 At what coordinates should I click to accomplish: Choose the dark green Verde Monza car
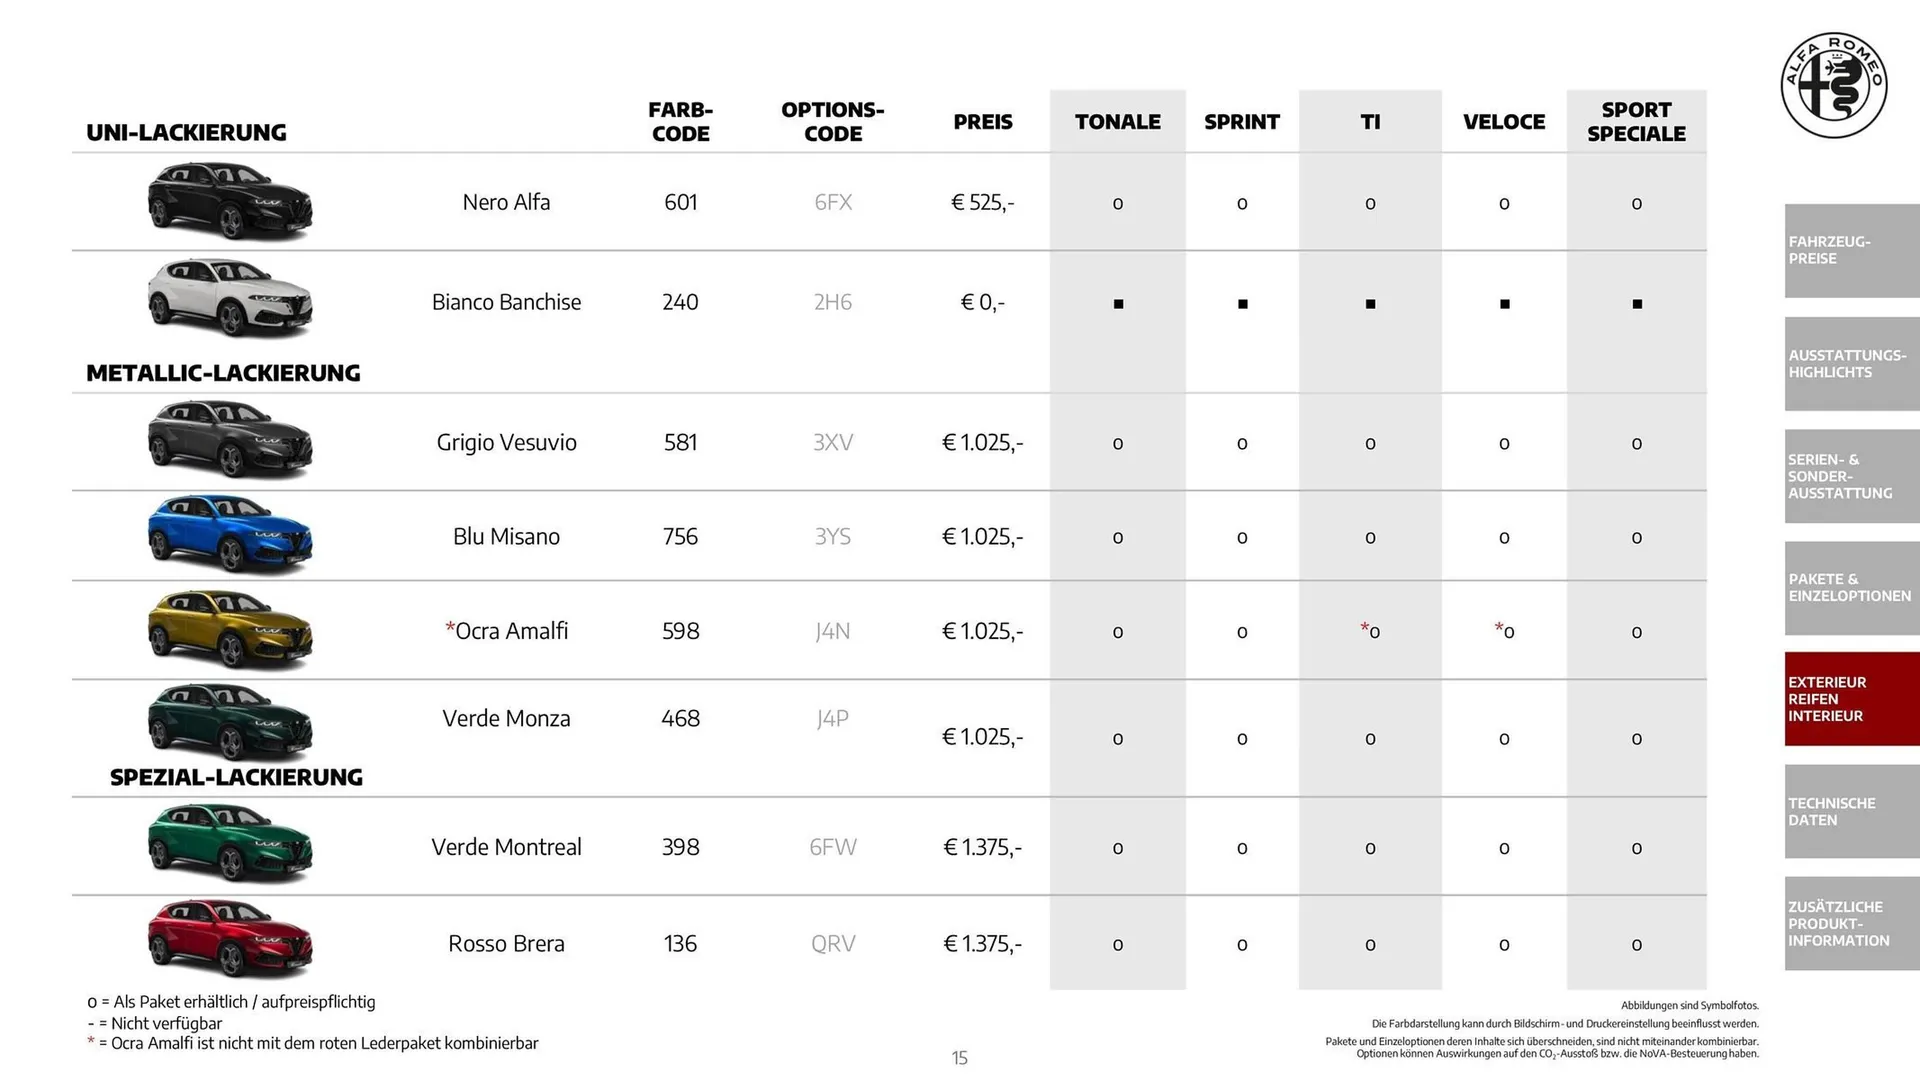point(230,722)
